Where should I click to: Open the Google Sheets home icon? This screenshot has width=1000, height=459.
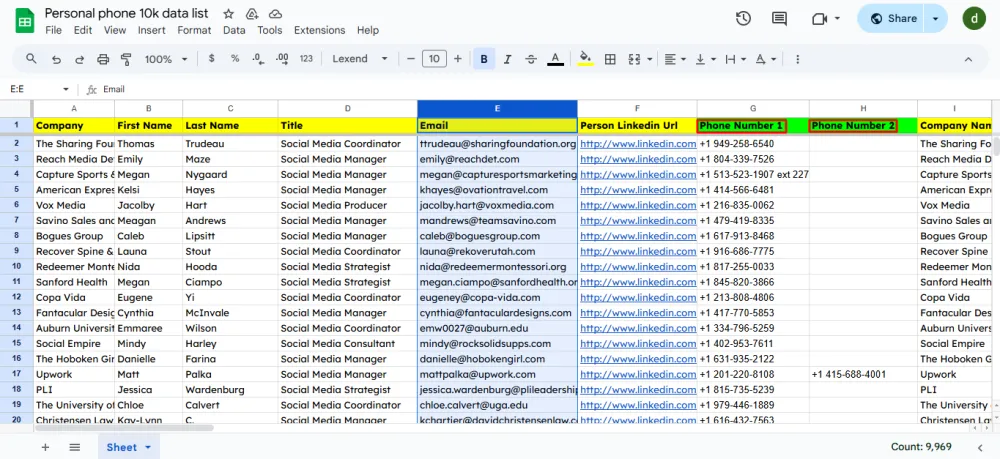(24, 21)
